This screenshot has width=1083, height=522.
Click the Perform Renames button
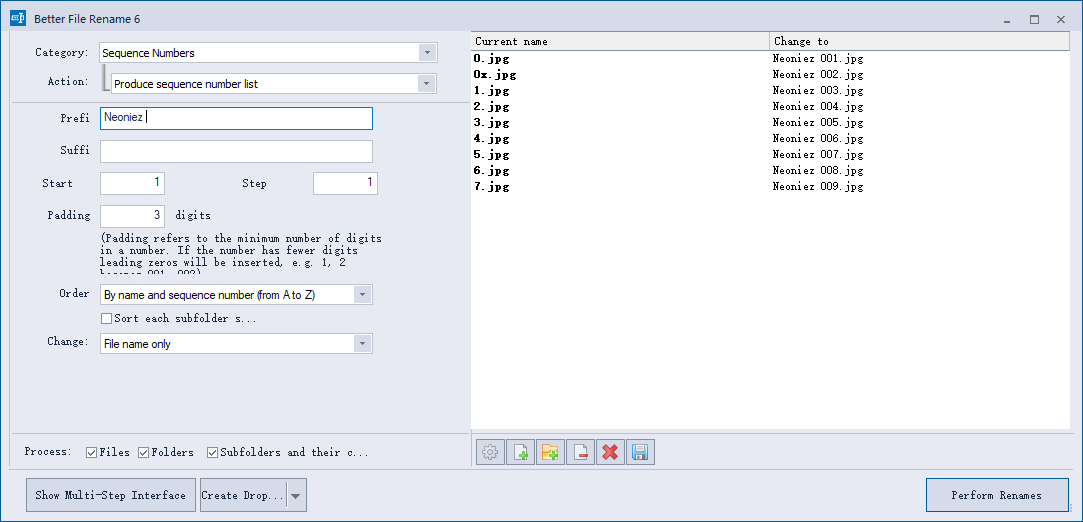tap(997, 495)
